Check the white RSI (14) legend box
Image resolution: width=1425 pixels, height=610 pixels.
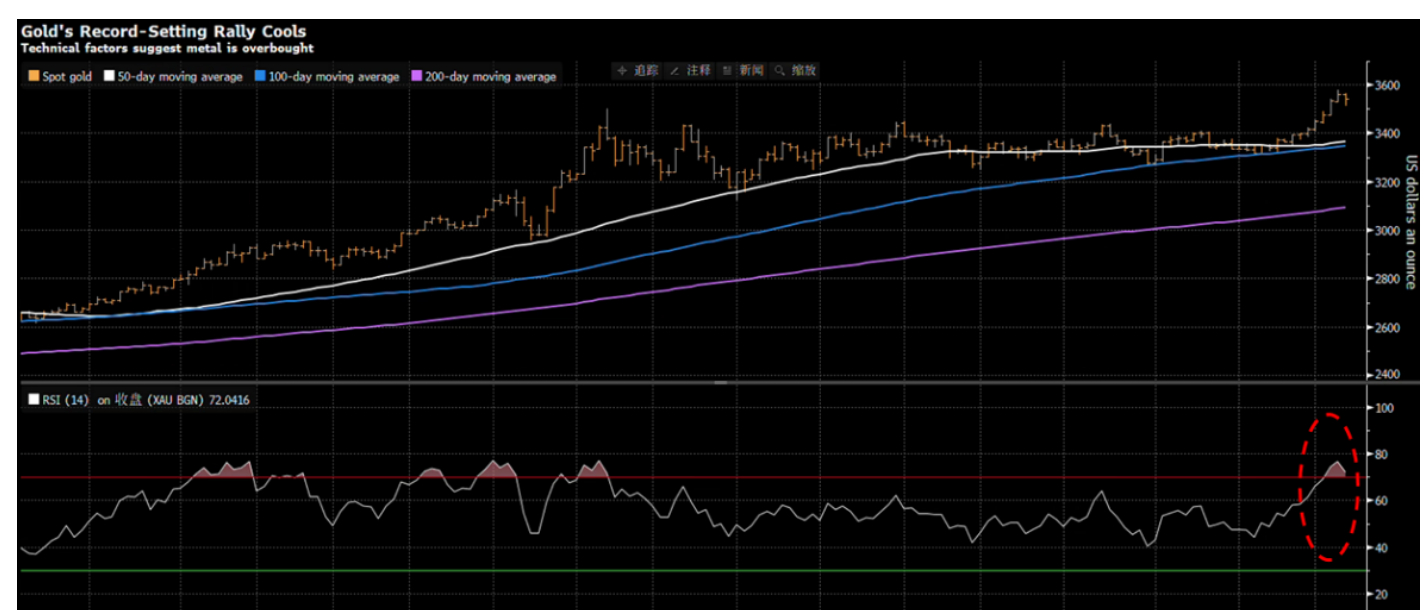(x=33, y=400)
